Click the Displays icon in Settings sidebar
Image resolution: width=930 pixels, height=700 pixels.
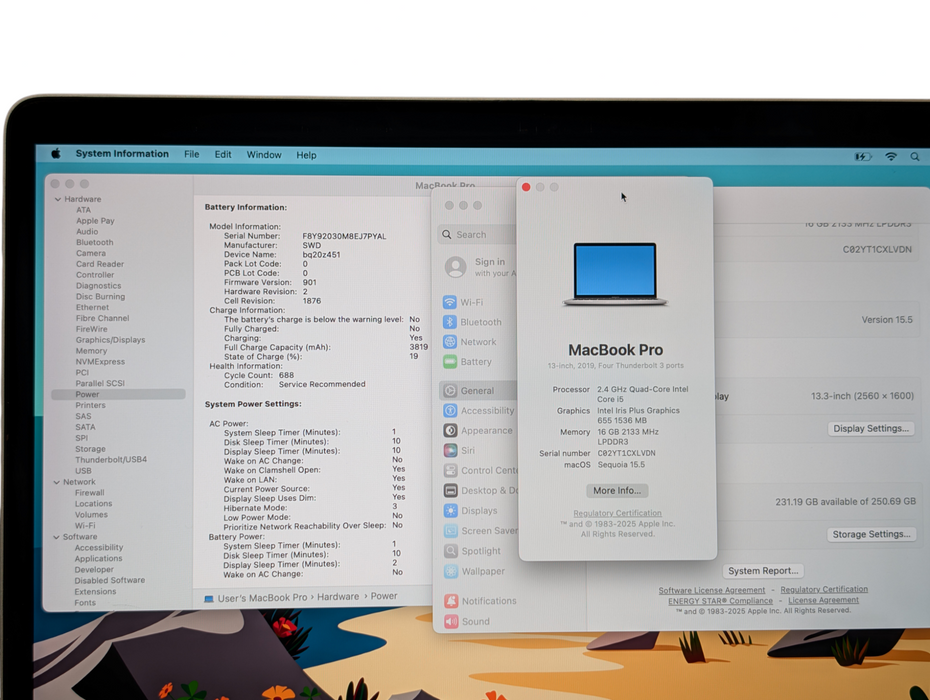[450, 511]
